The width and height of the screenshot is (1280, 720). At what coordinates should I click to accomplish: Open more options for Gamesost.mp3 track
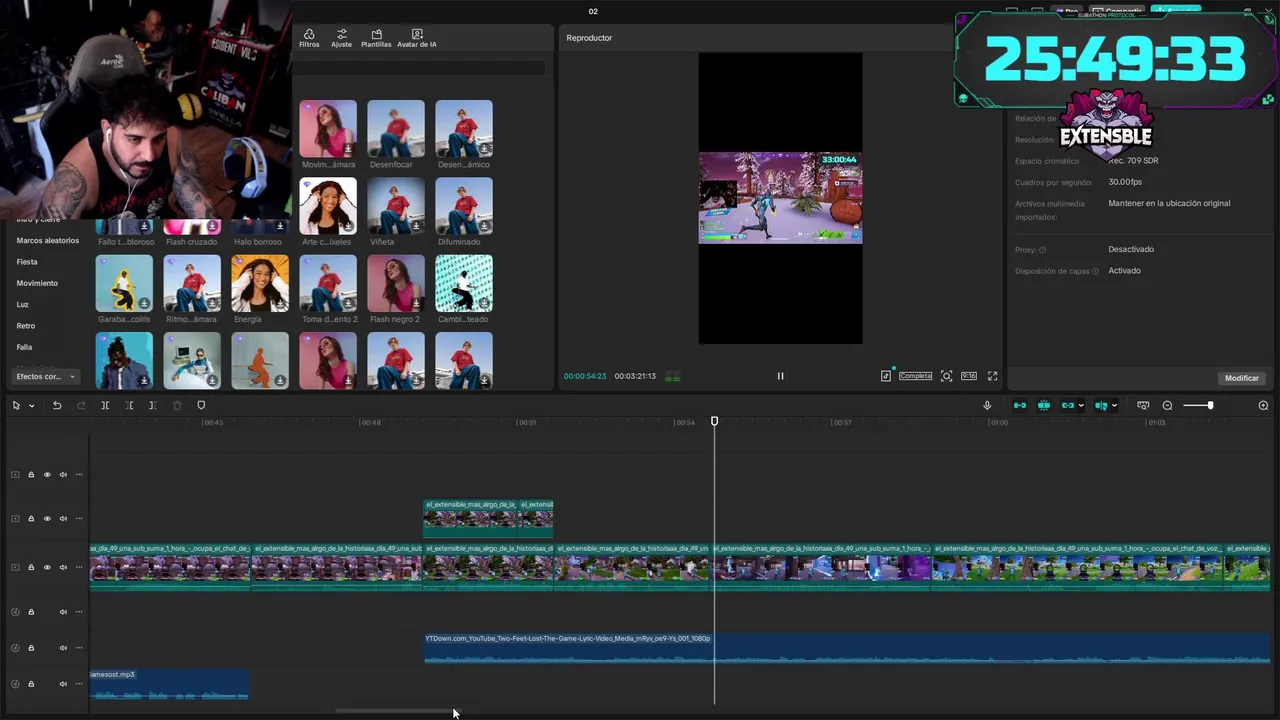(x=79, y=684)
